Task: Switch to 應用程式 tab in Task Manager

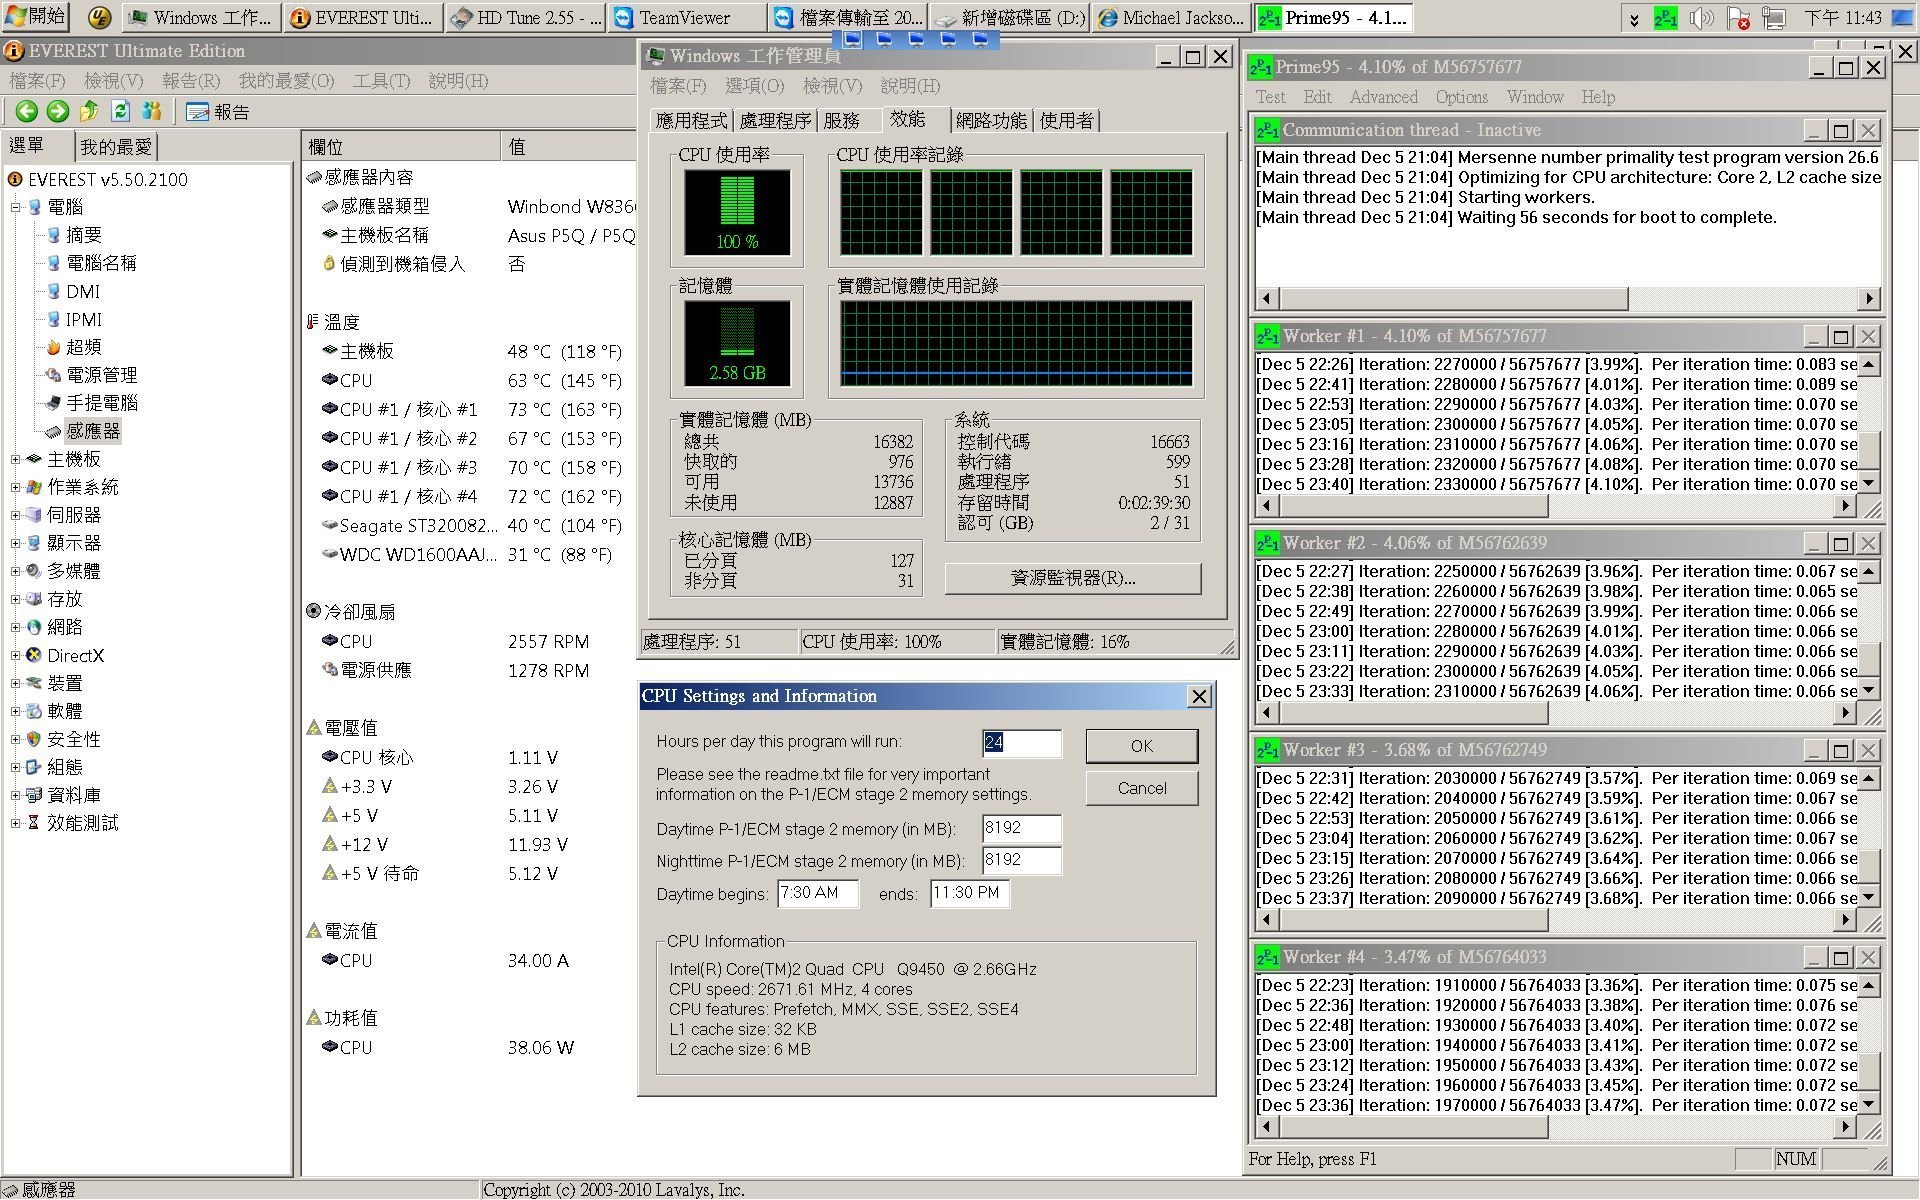Action: 691,121
